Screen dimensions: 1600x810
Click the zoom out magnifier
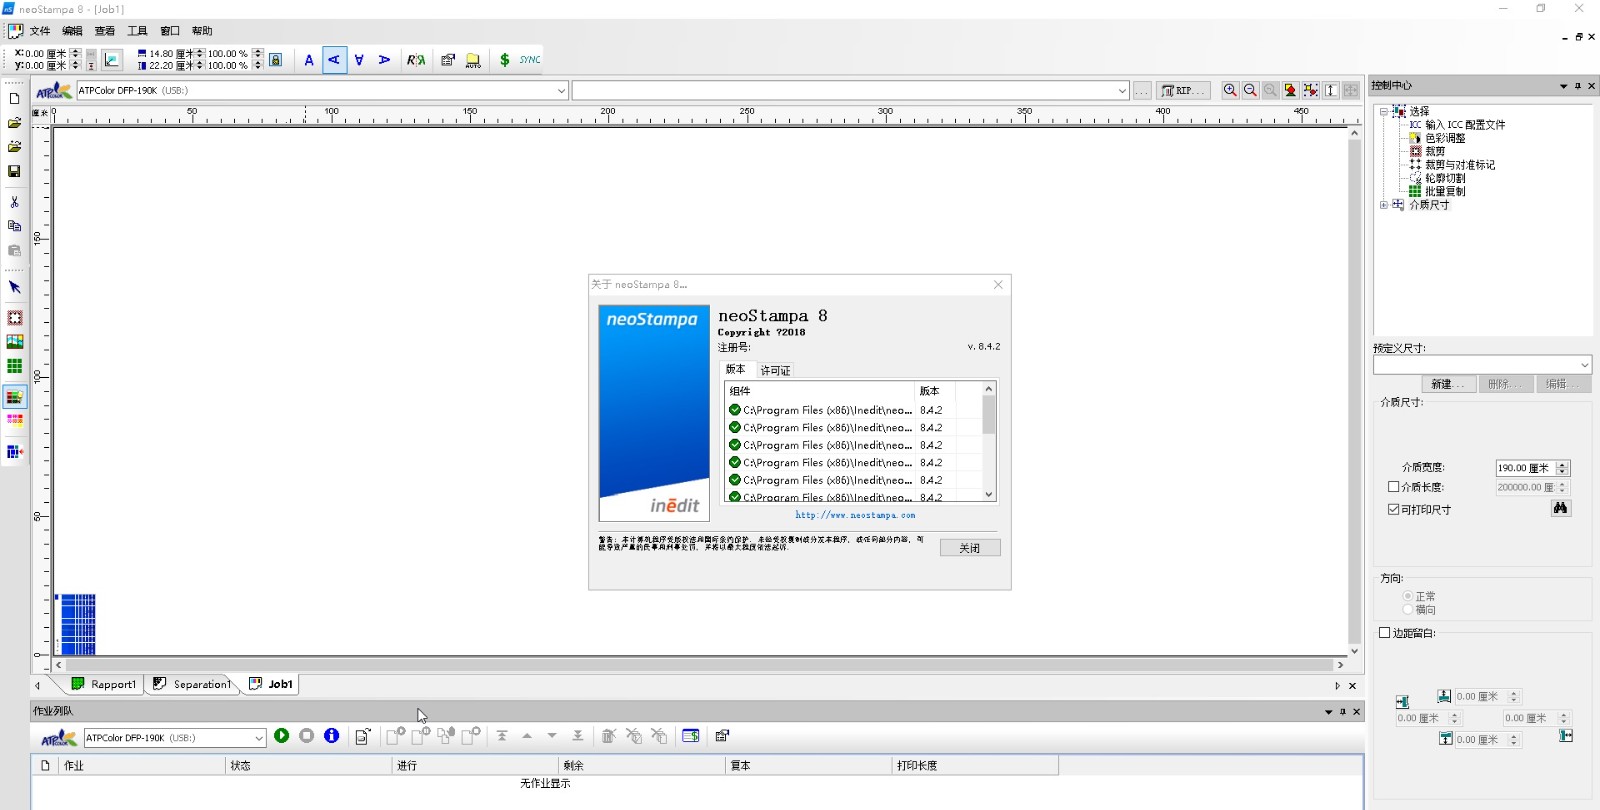point(1250,90)
